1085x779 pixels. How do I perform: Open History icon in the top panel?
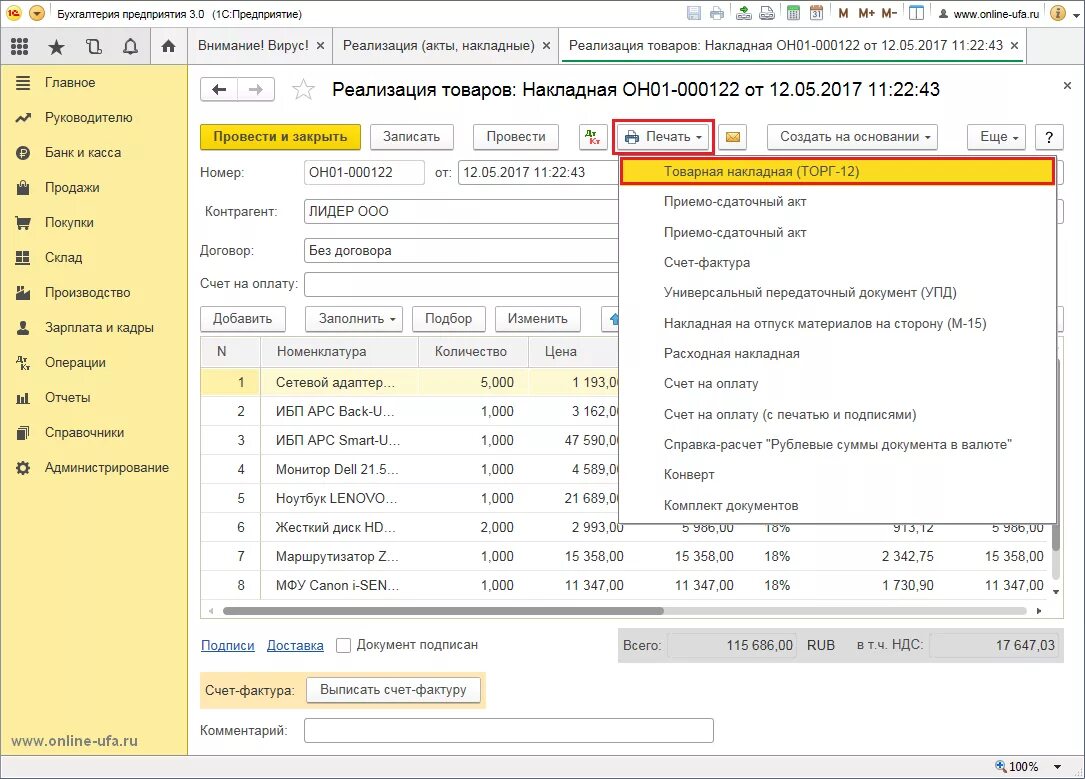pyautogui.click(x=93, y=46)
